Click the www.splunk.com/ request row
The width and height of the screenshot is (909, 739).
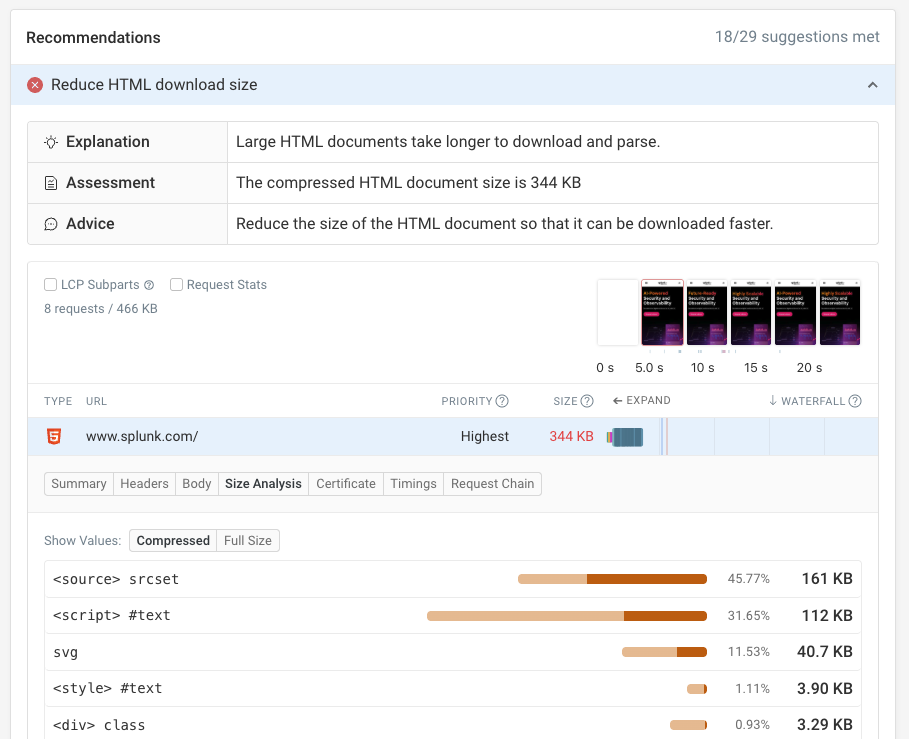144,436
